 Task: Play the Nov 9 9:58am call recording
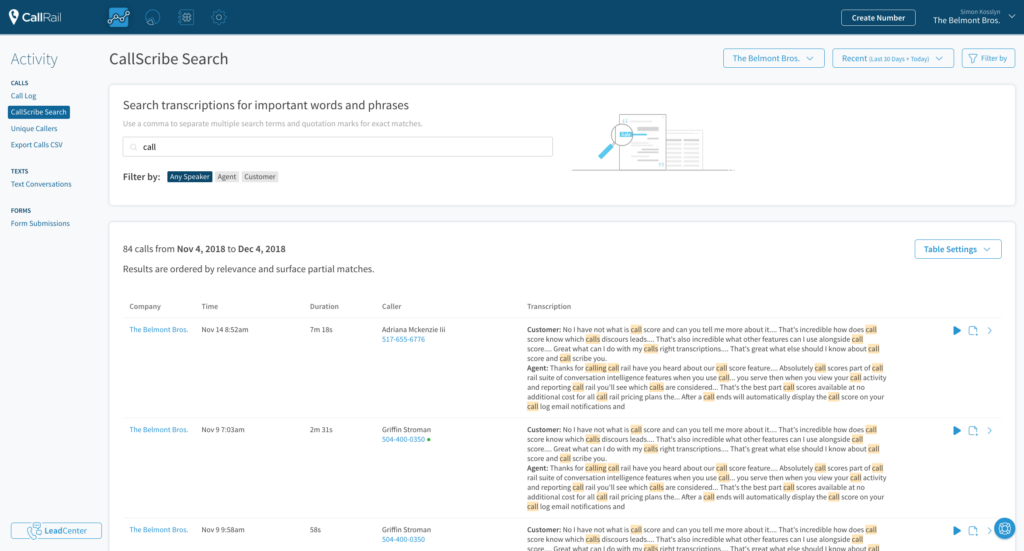coord(956,530)
